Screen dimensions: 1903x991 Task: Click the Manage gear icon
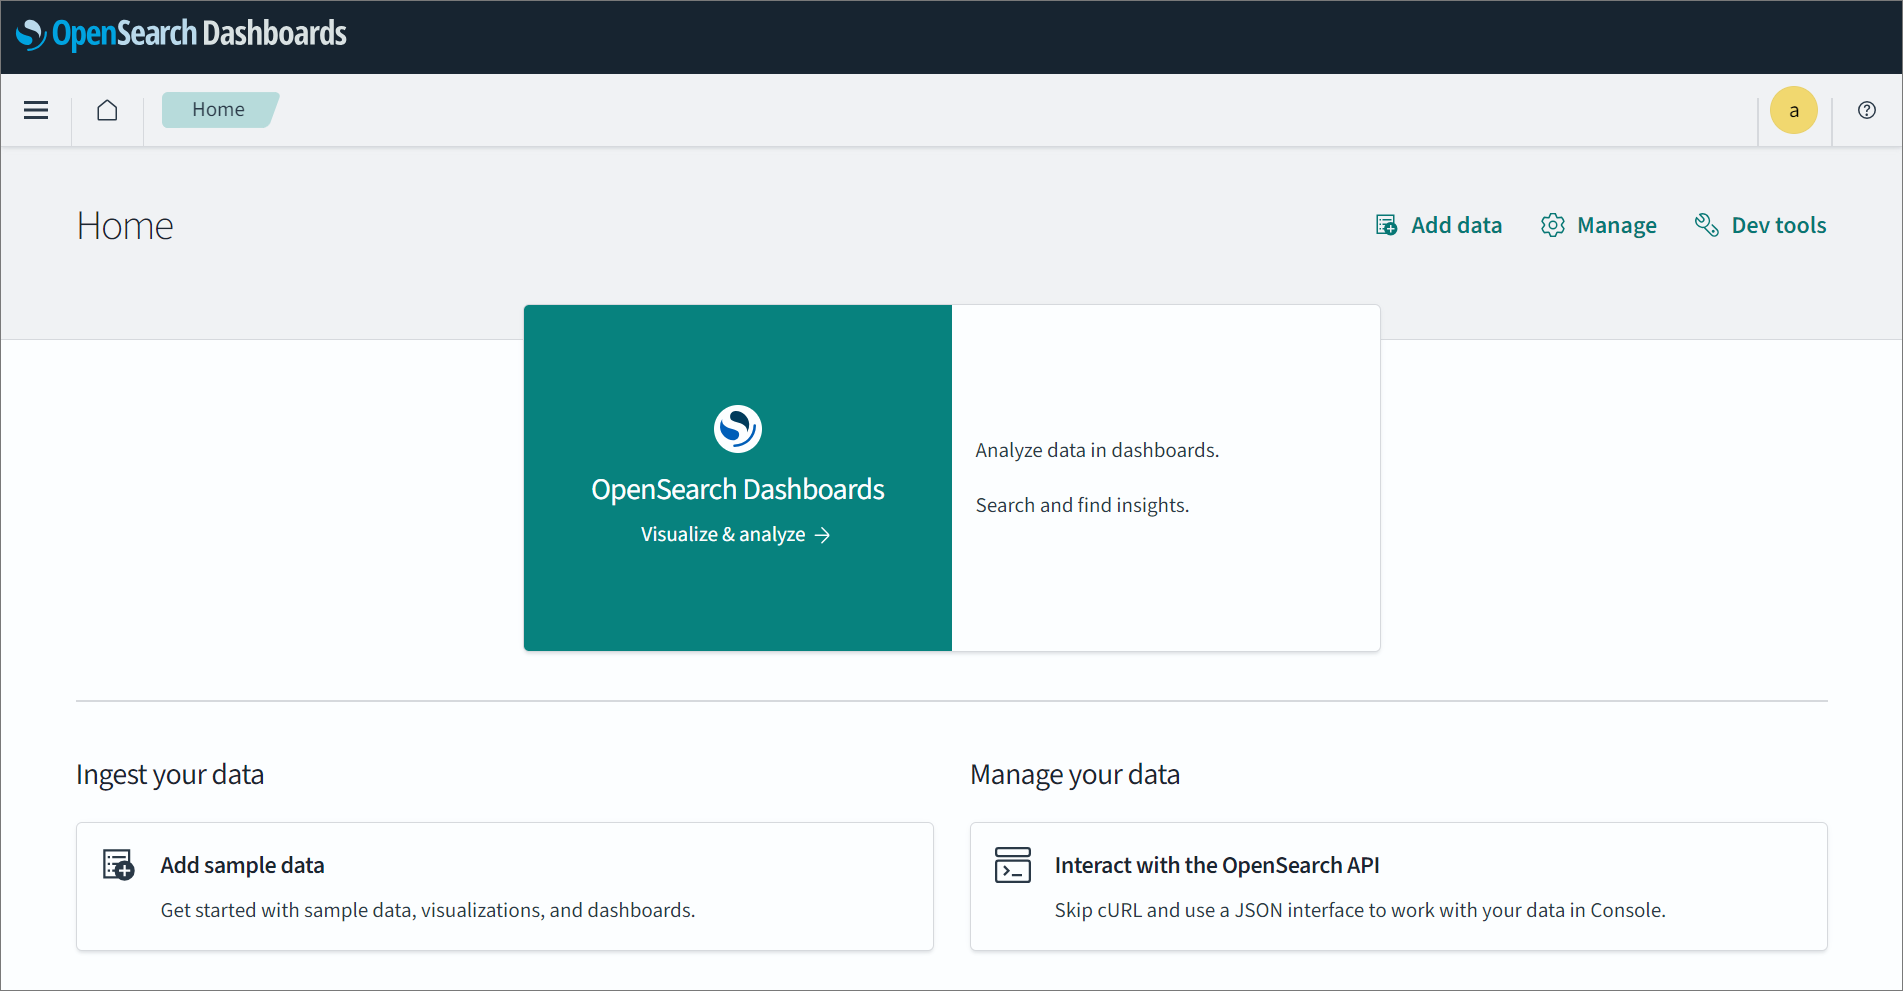click(1552, 225)
